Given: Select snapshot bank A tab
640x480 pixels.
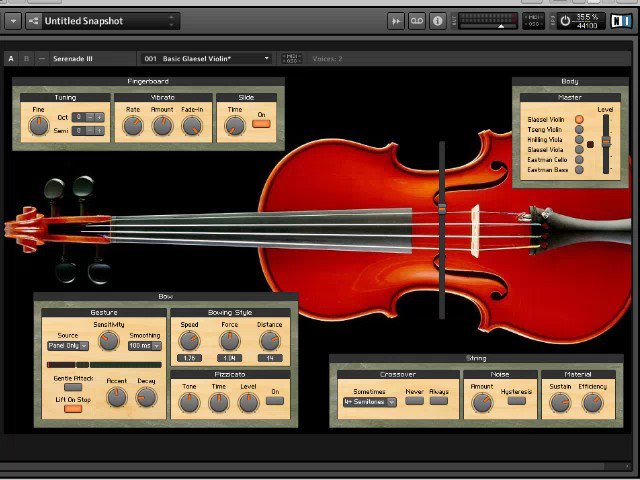Looking at the screenshot, I should point(11,59).
